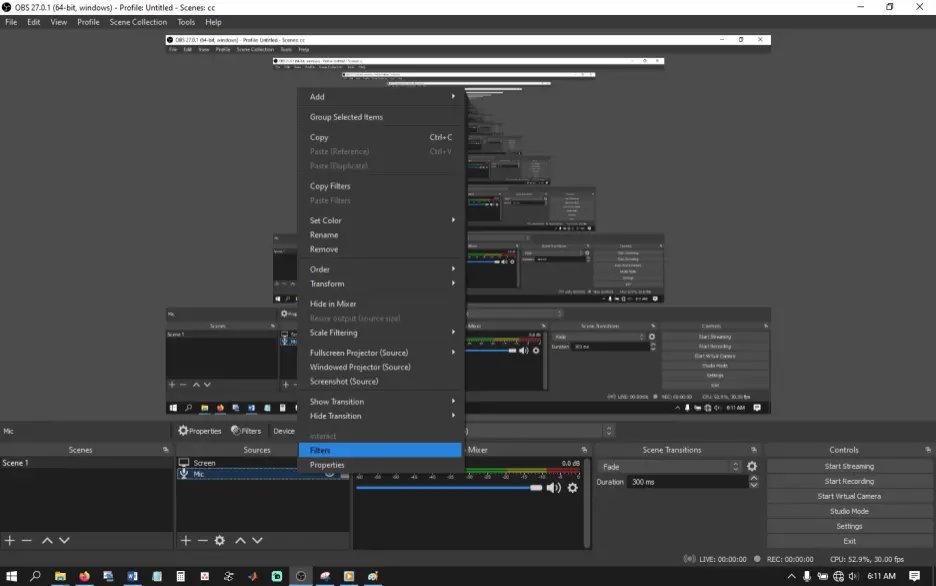Move scene down in Scenes panel
936x586 pixels.
[x=64, y=540]
